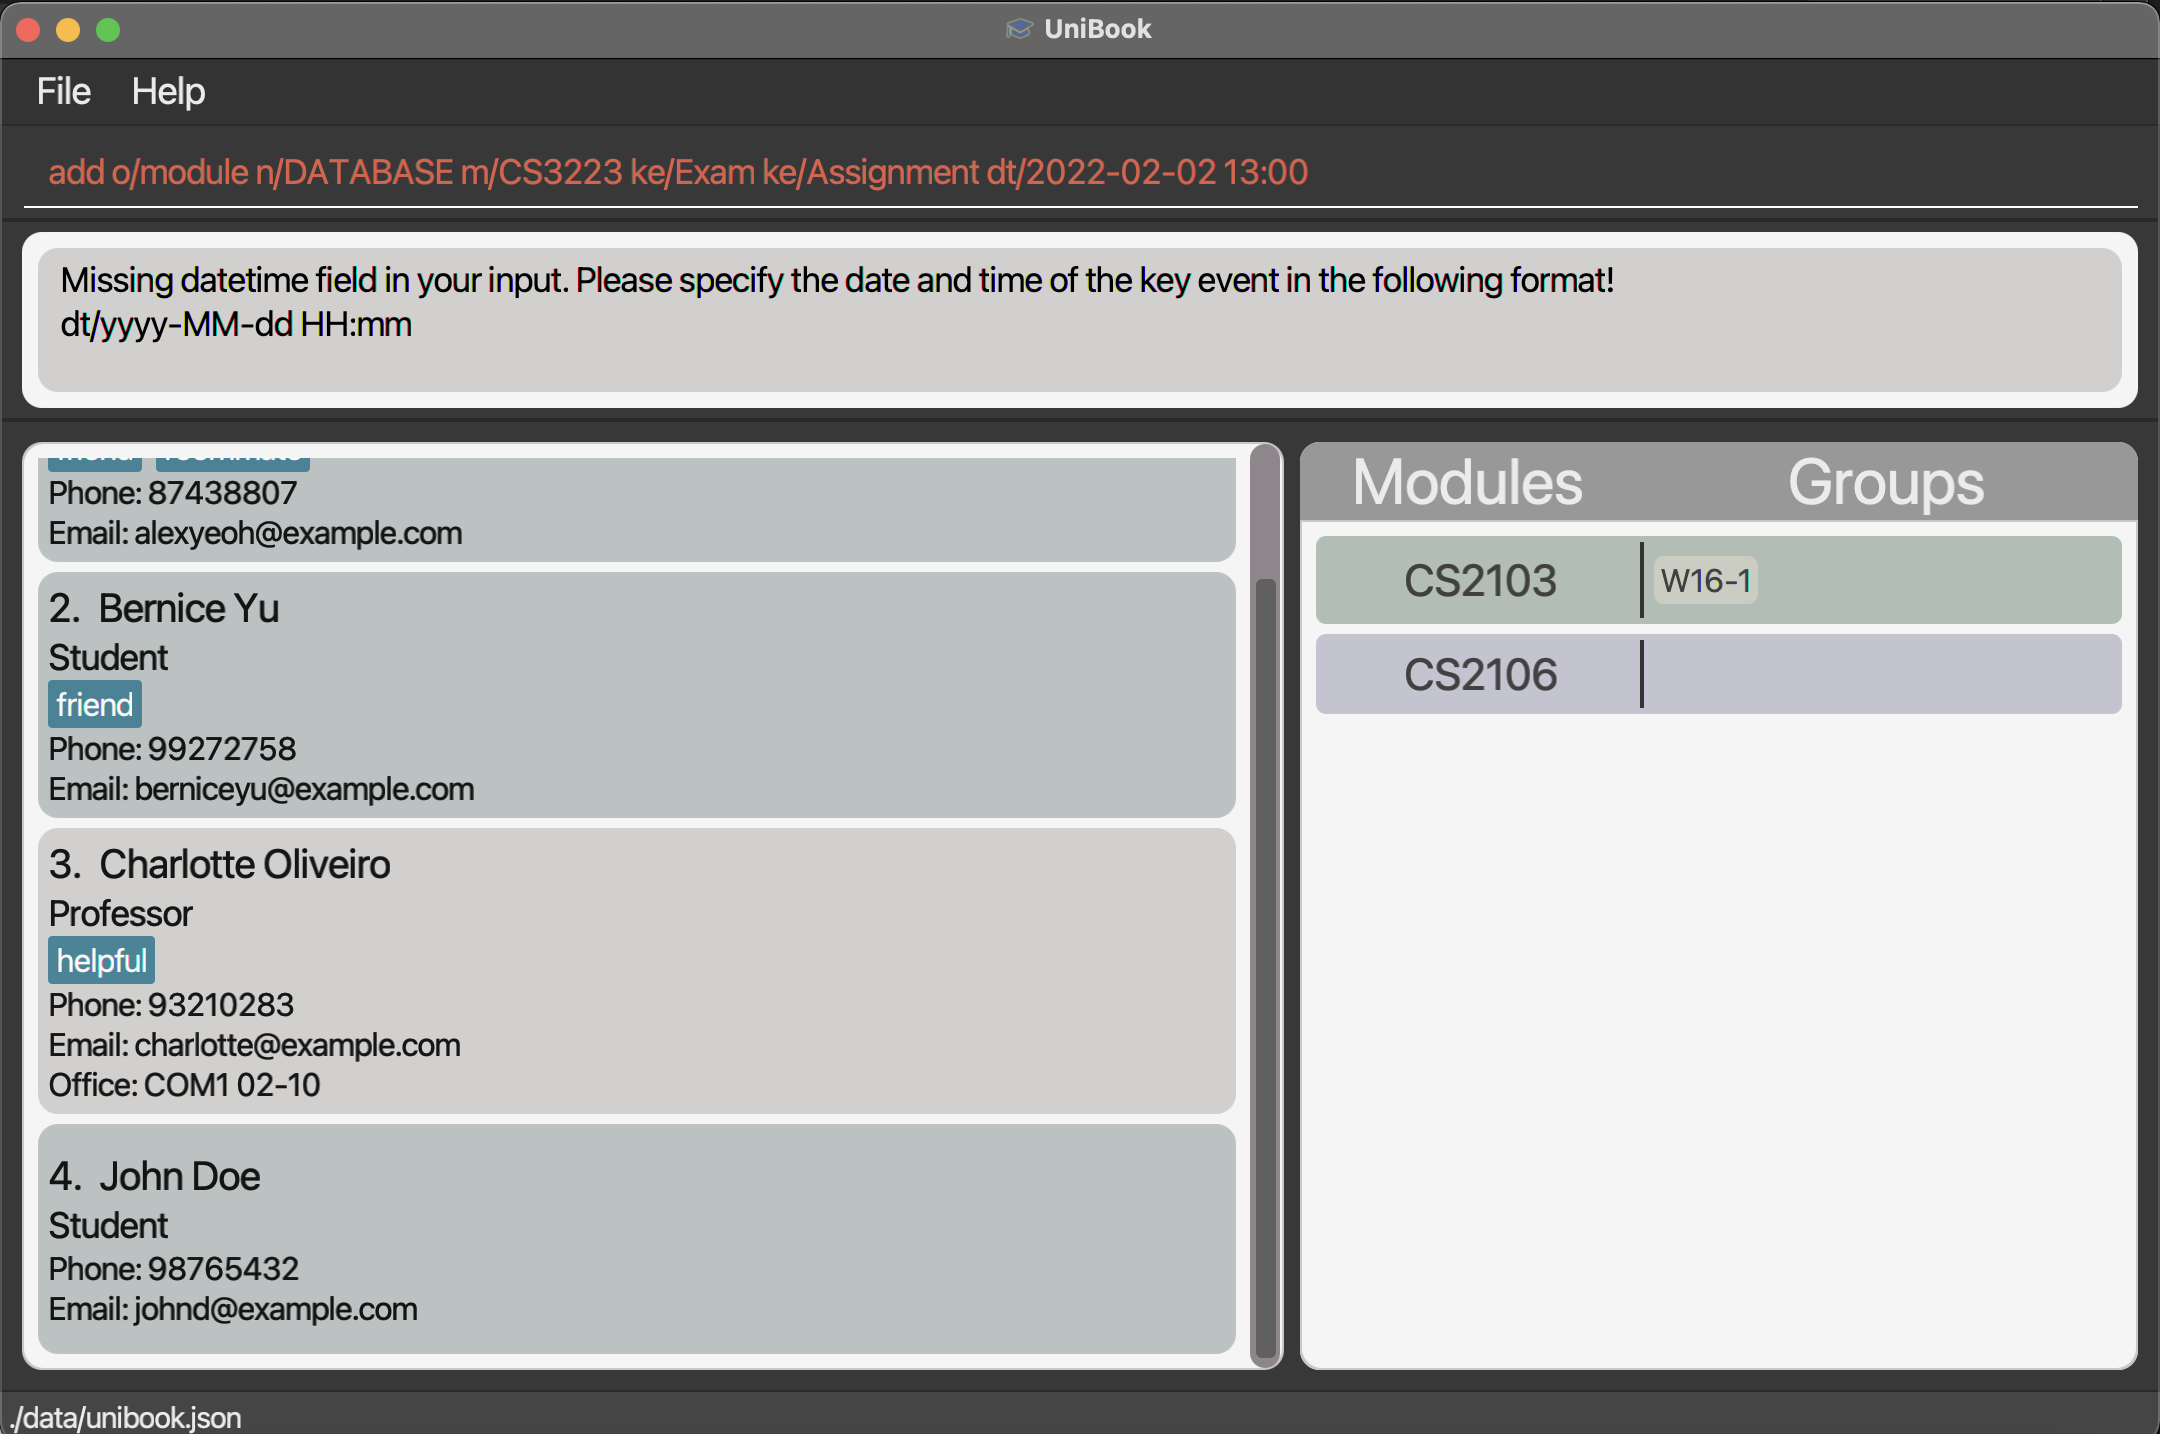Click the Modules column header
2160x1434 pixels.
coord(1467,483)
